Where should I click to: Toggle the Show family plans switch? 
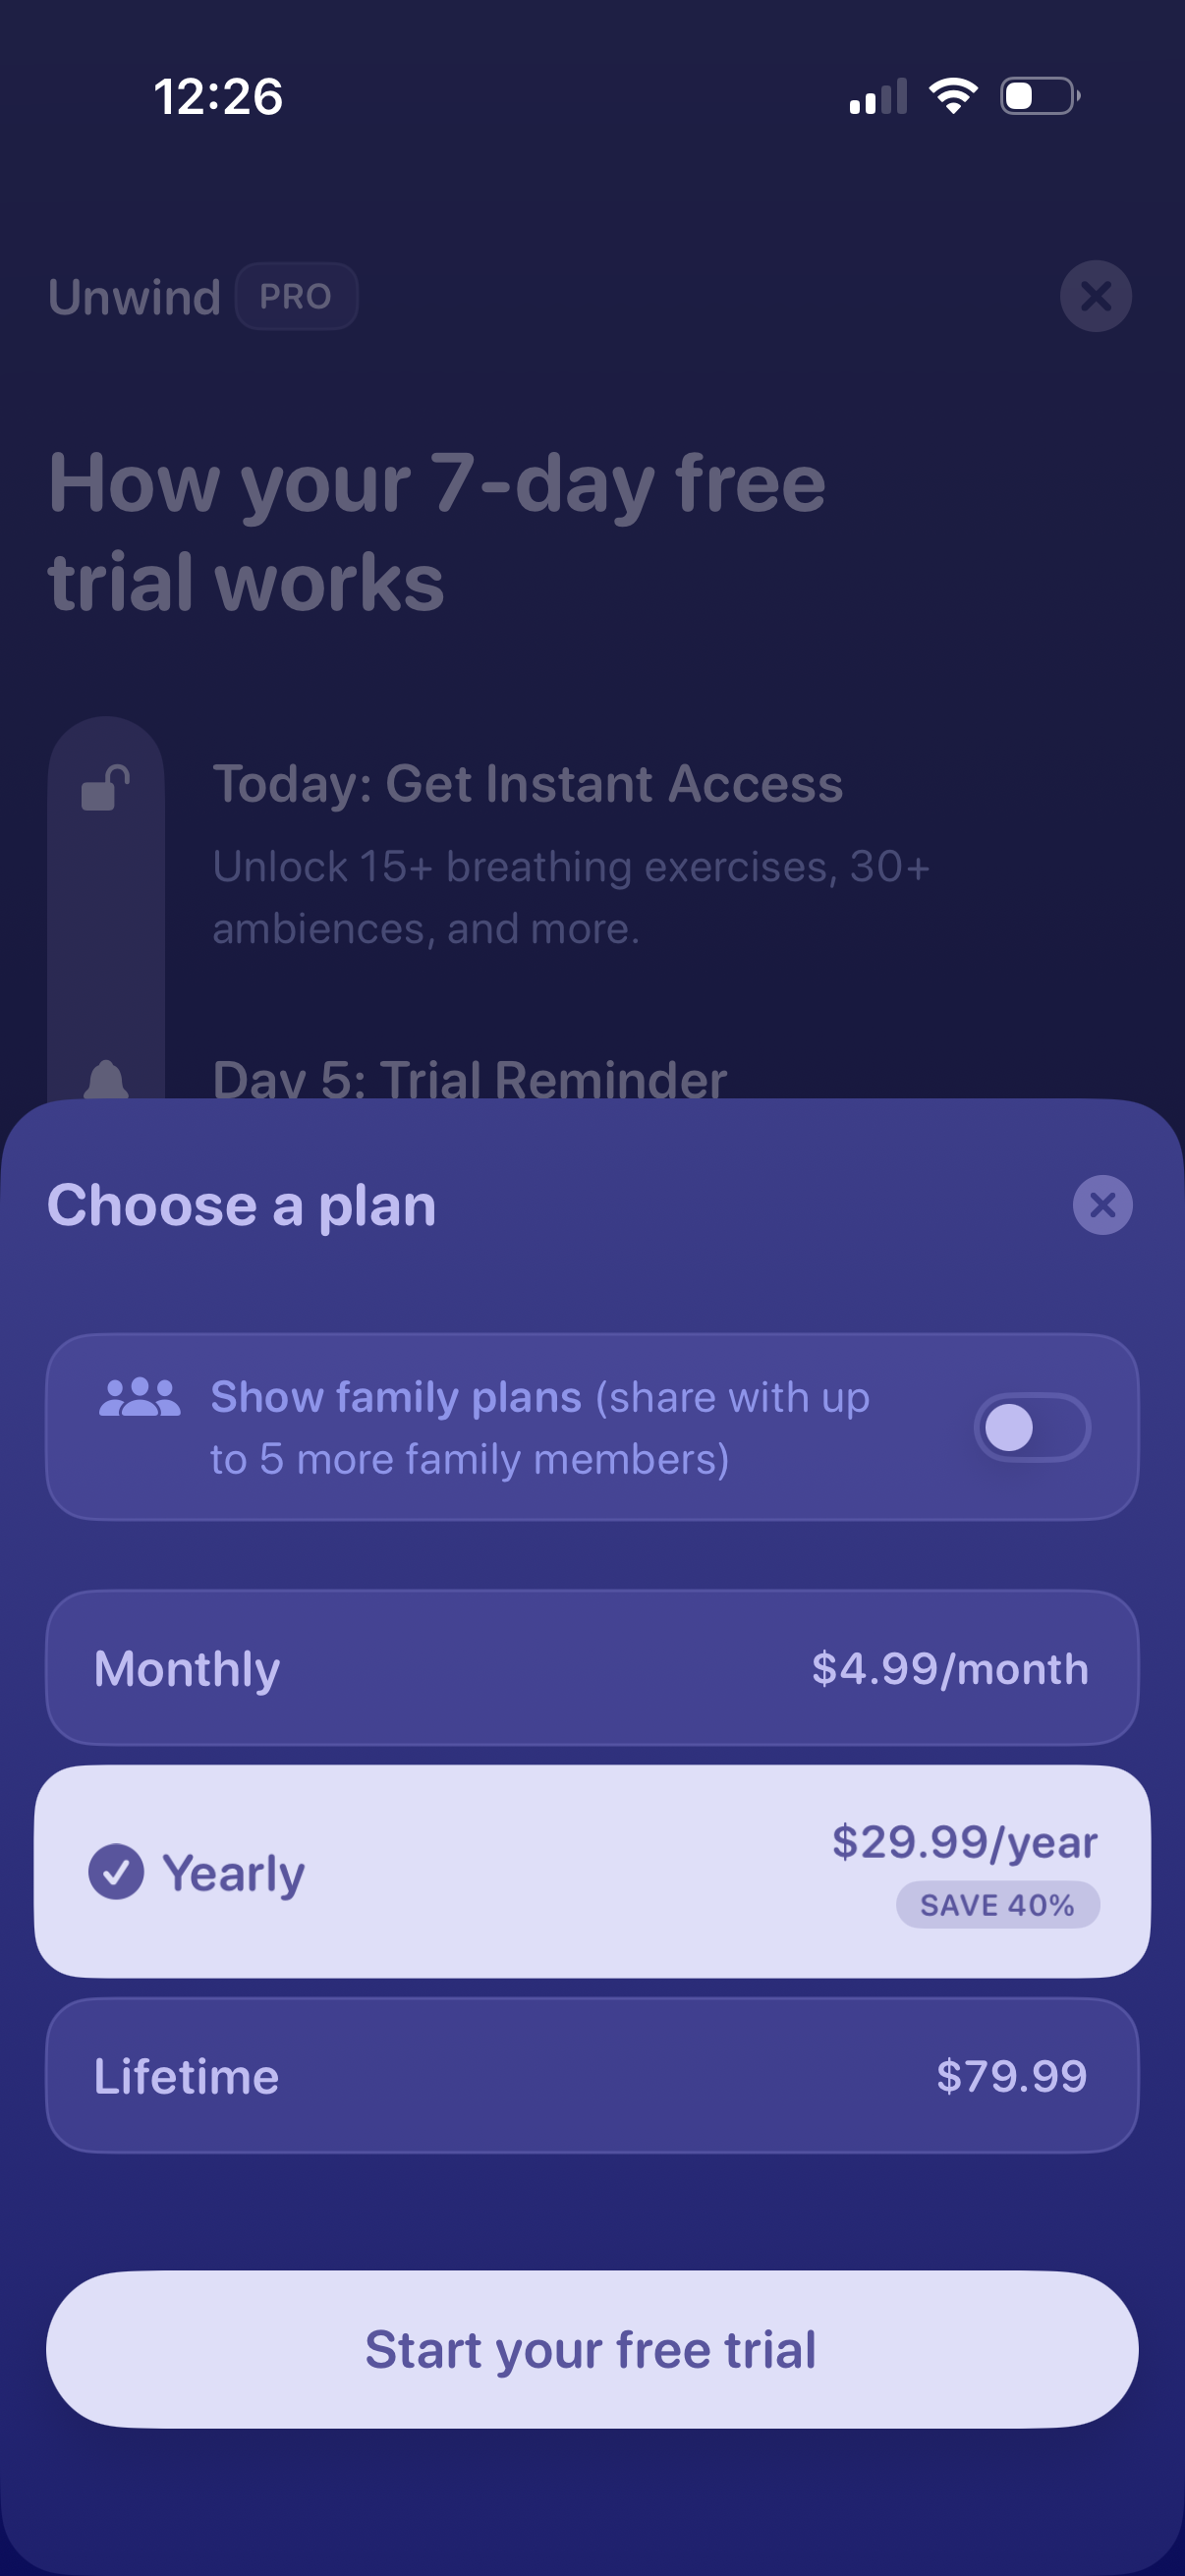click(1032, 1427)
